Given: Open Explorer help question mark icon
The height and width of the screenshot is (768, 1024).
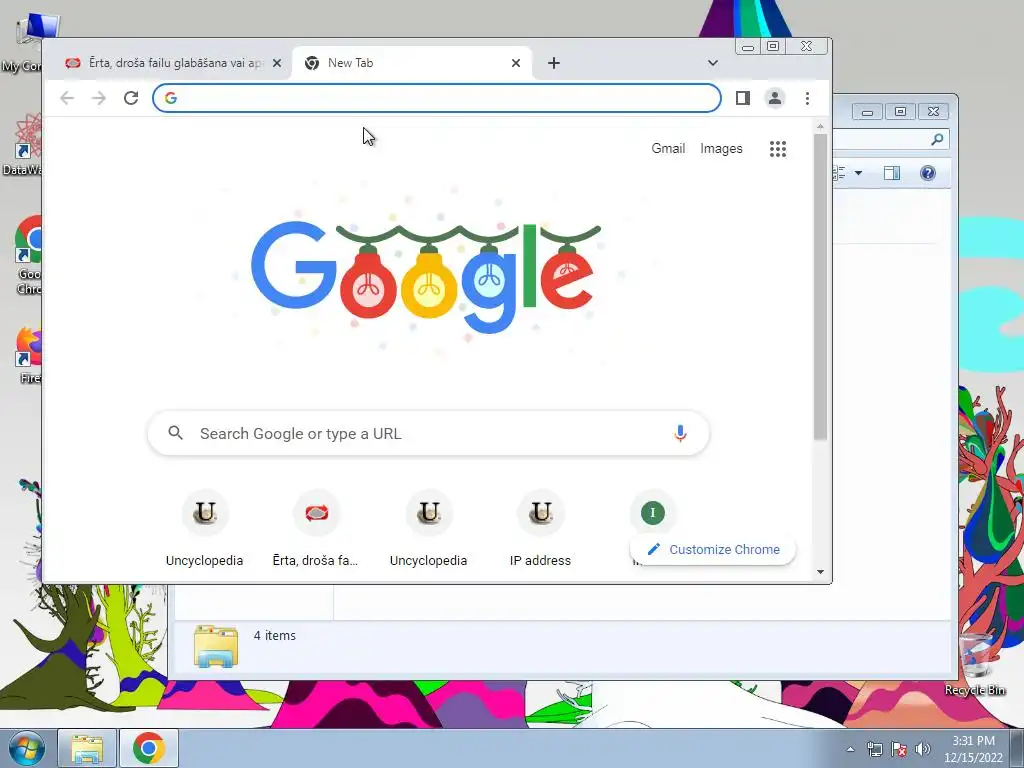Looking at the screenshot, I should (927, 173).
